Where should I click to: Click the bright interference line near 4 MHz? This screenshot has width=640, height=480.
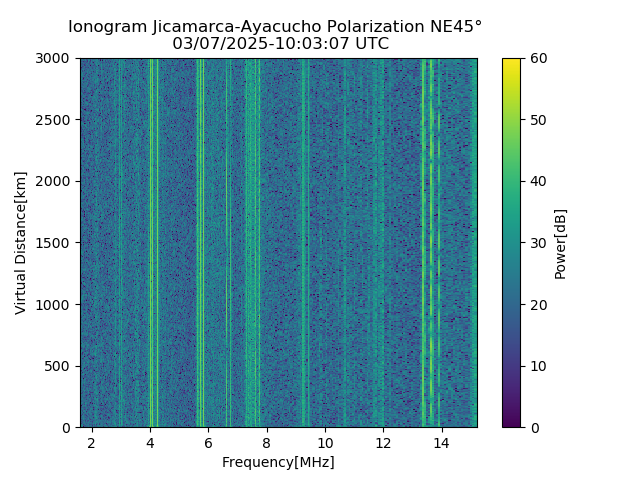[151, 243]
